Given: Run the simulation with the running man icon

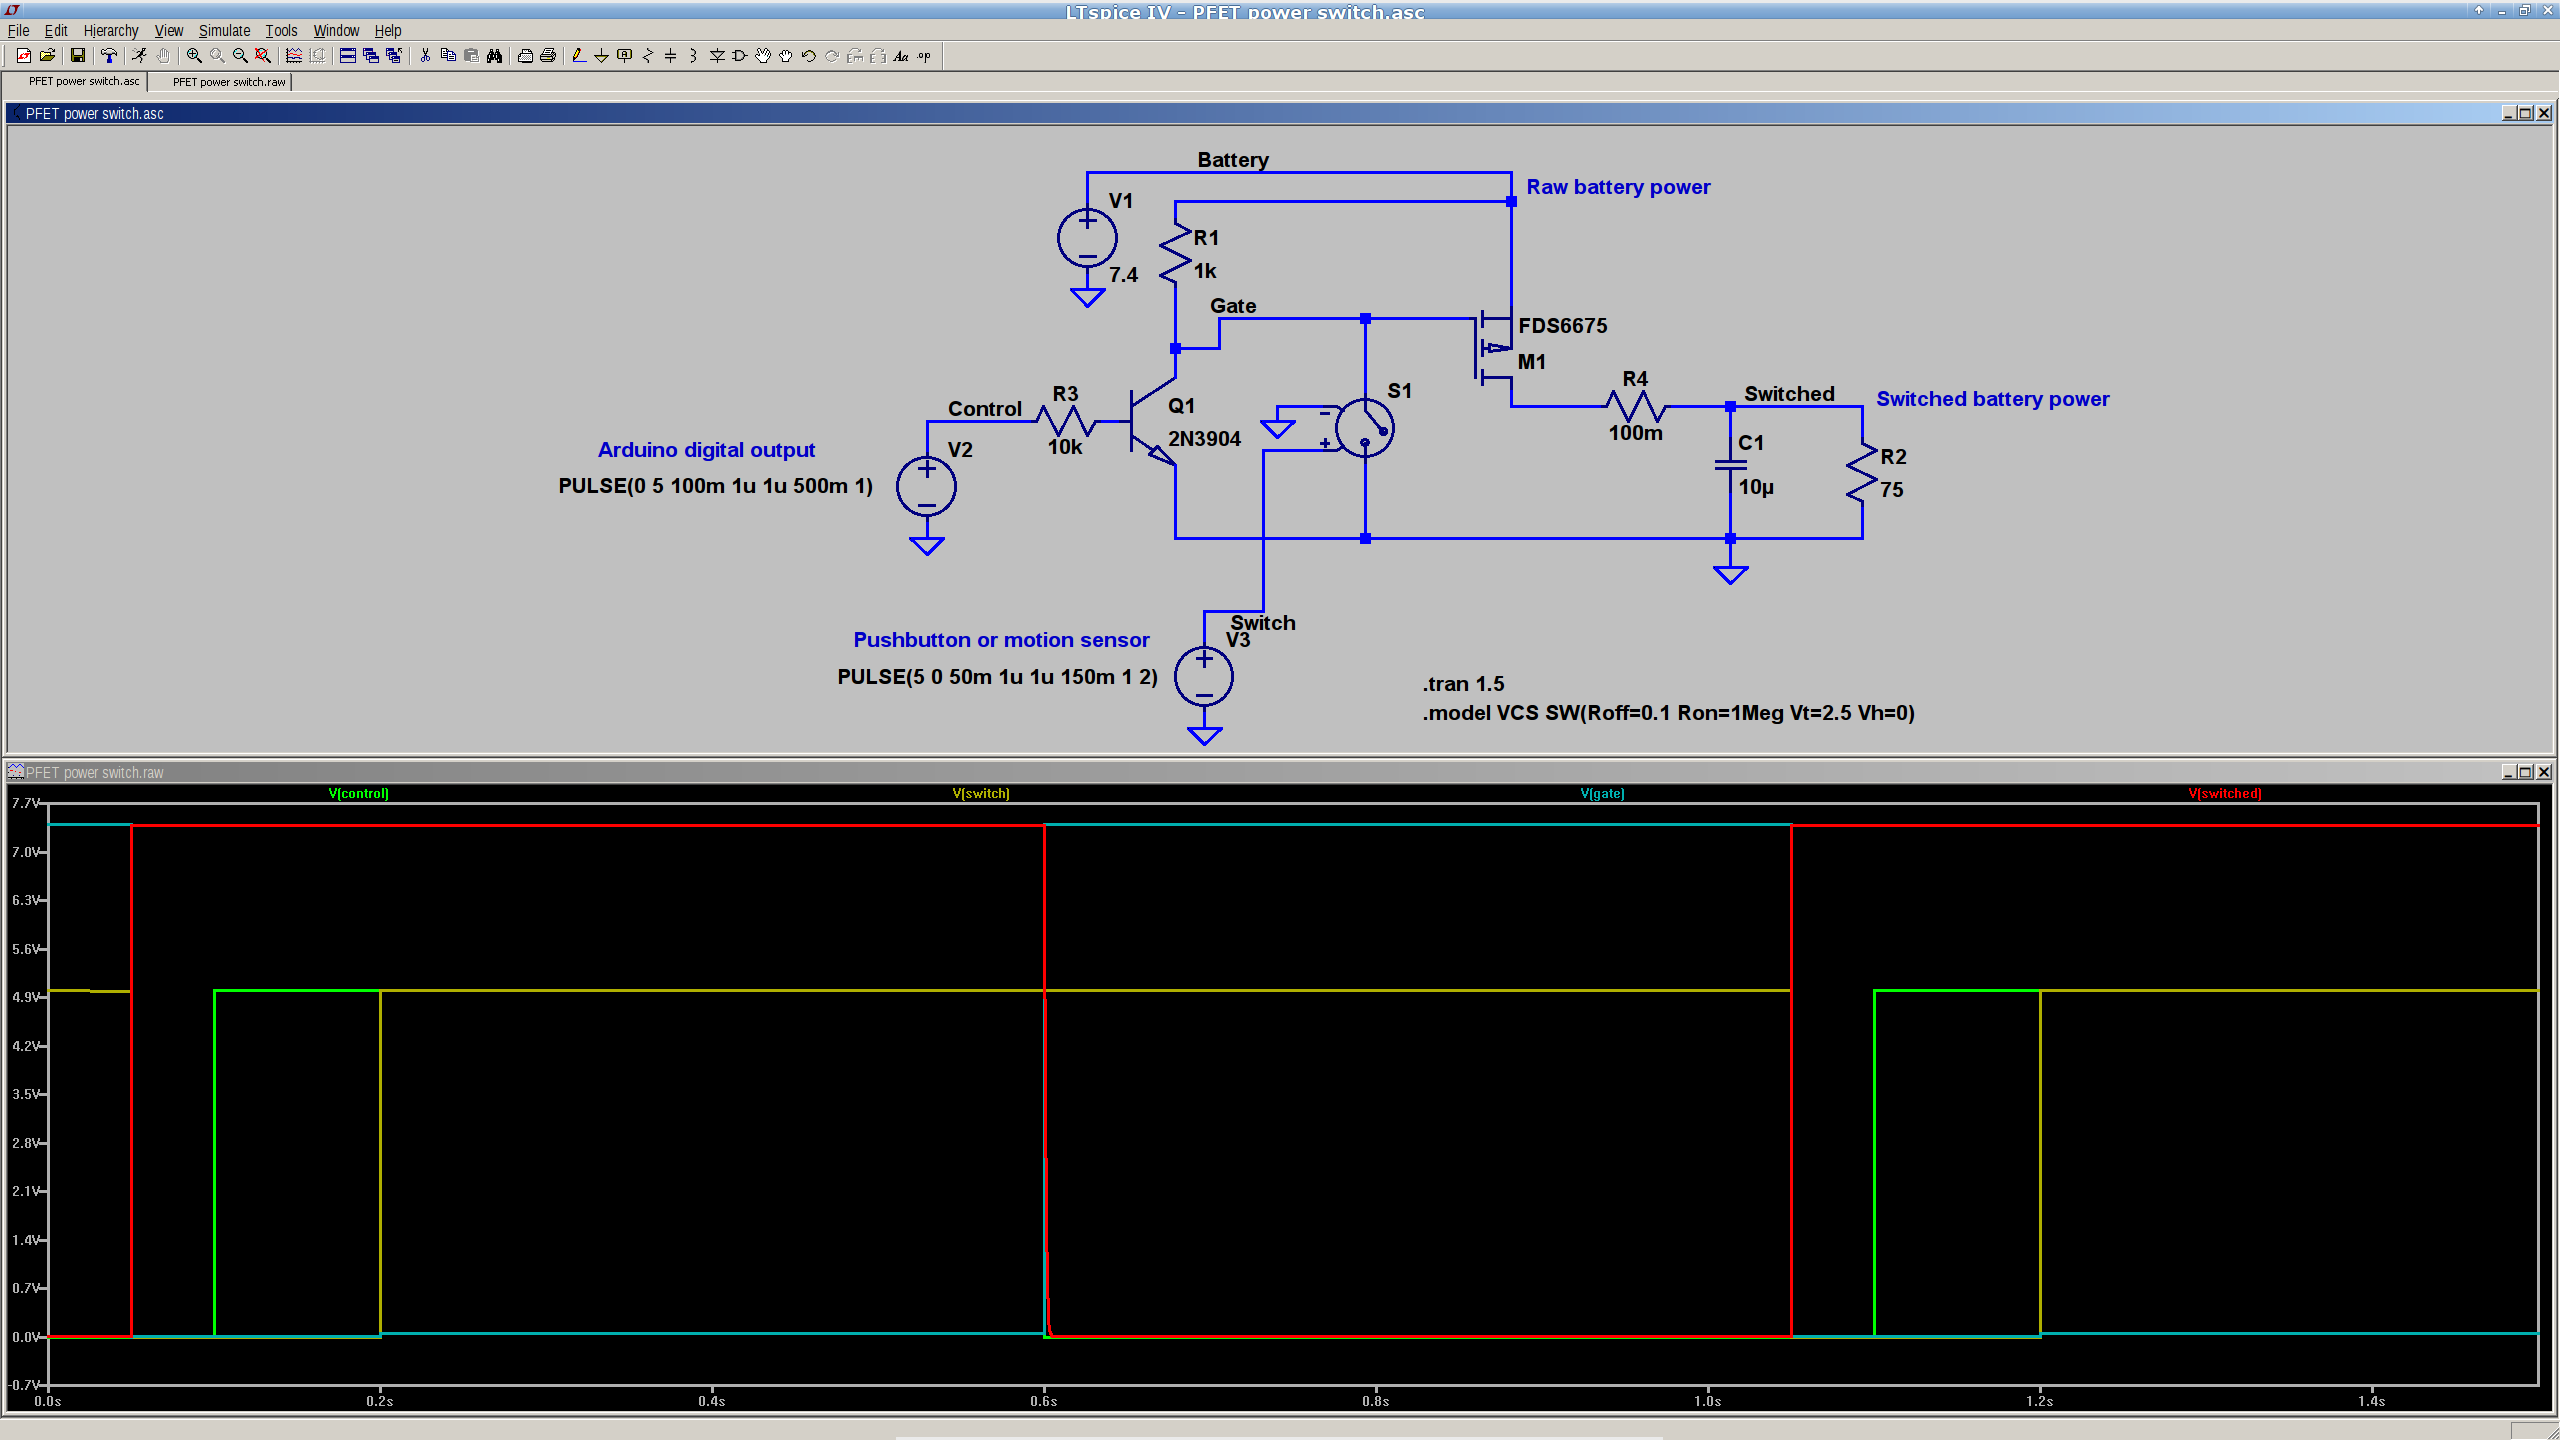Looking at the screenshot, I should pyautogui.click(x=139, y=56).
